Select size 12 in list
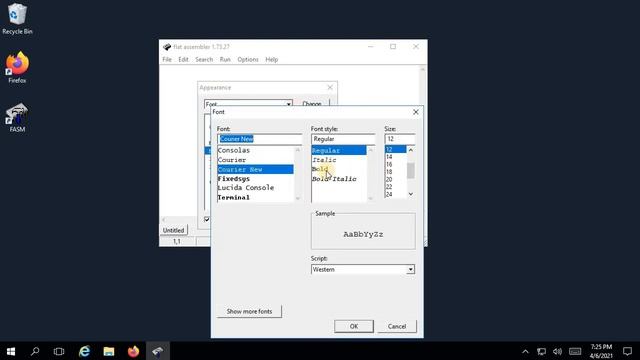 pyautogui.click(x=396, y=150)
